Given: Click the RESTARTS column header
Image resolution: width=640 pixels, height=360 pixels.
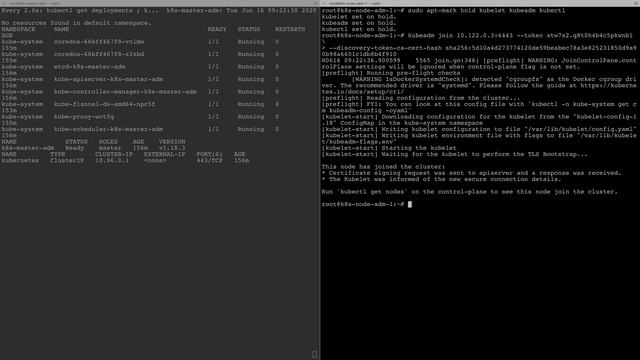Looking at the screenshot, I should point(290,29).
